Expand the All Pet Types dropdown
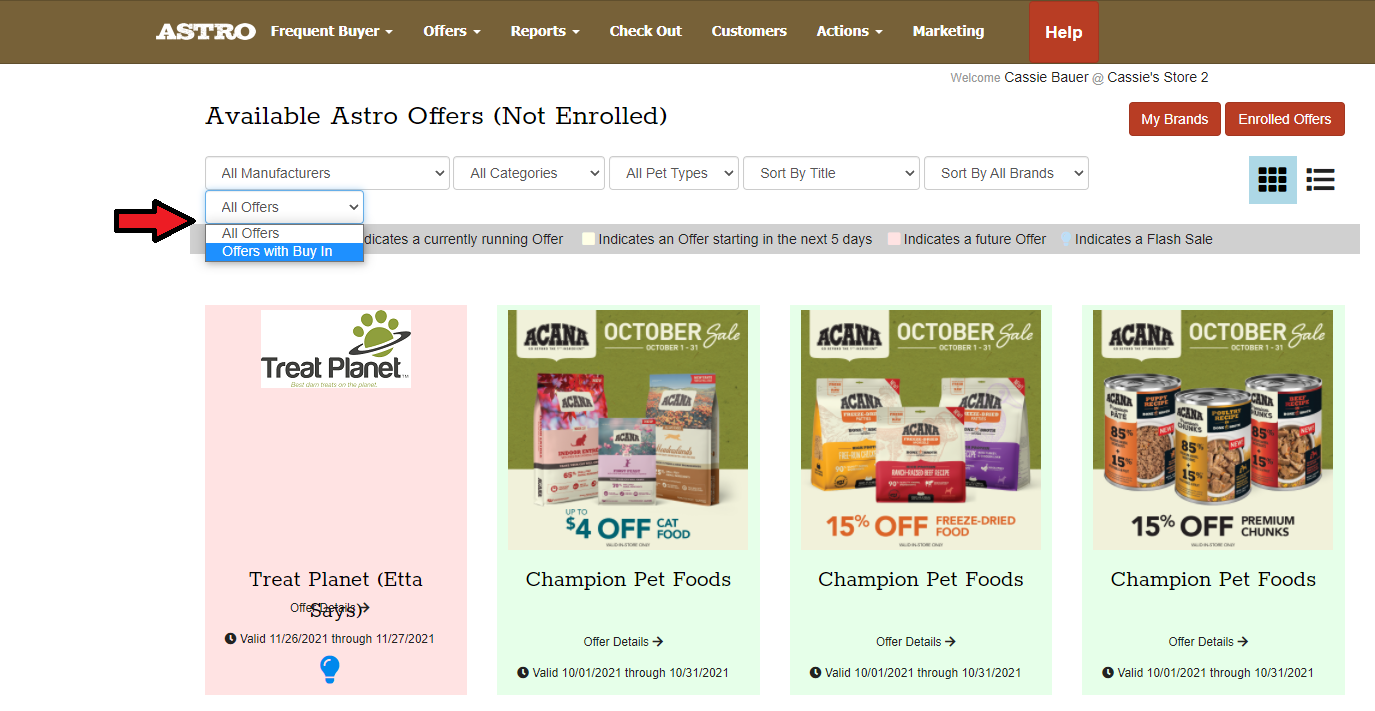1375x711 pixels. coord(674,173)
